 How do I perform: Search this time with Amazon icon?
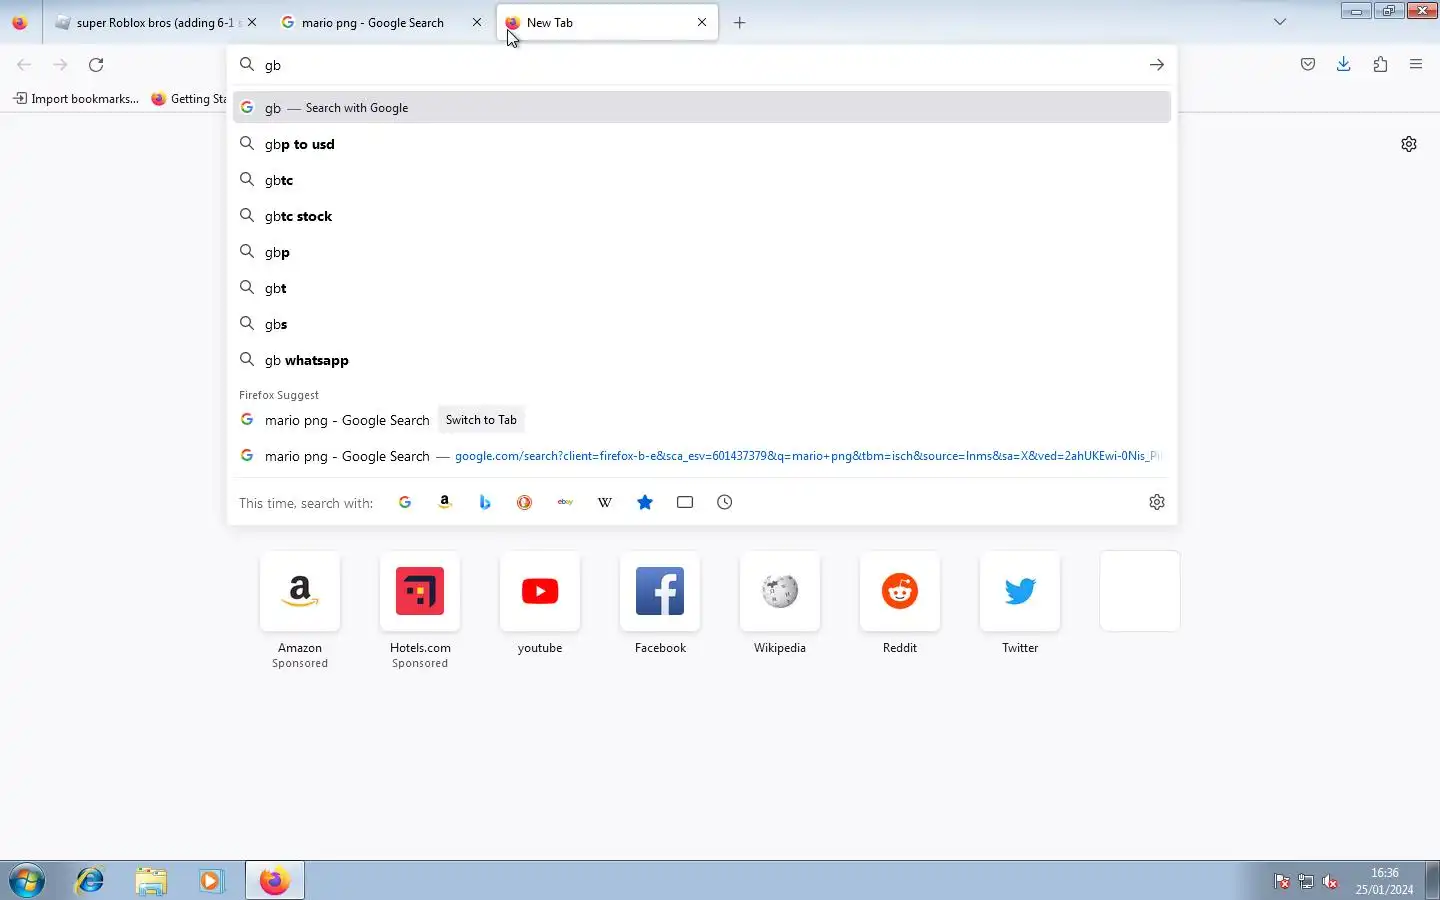(x=445, y=502)
